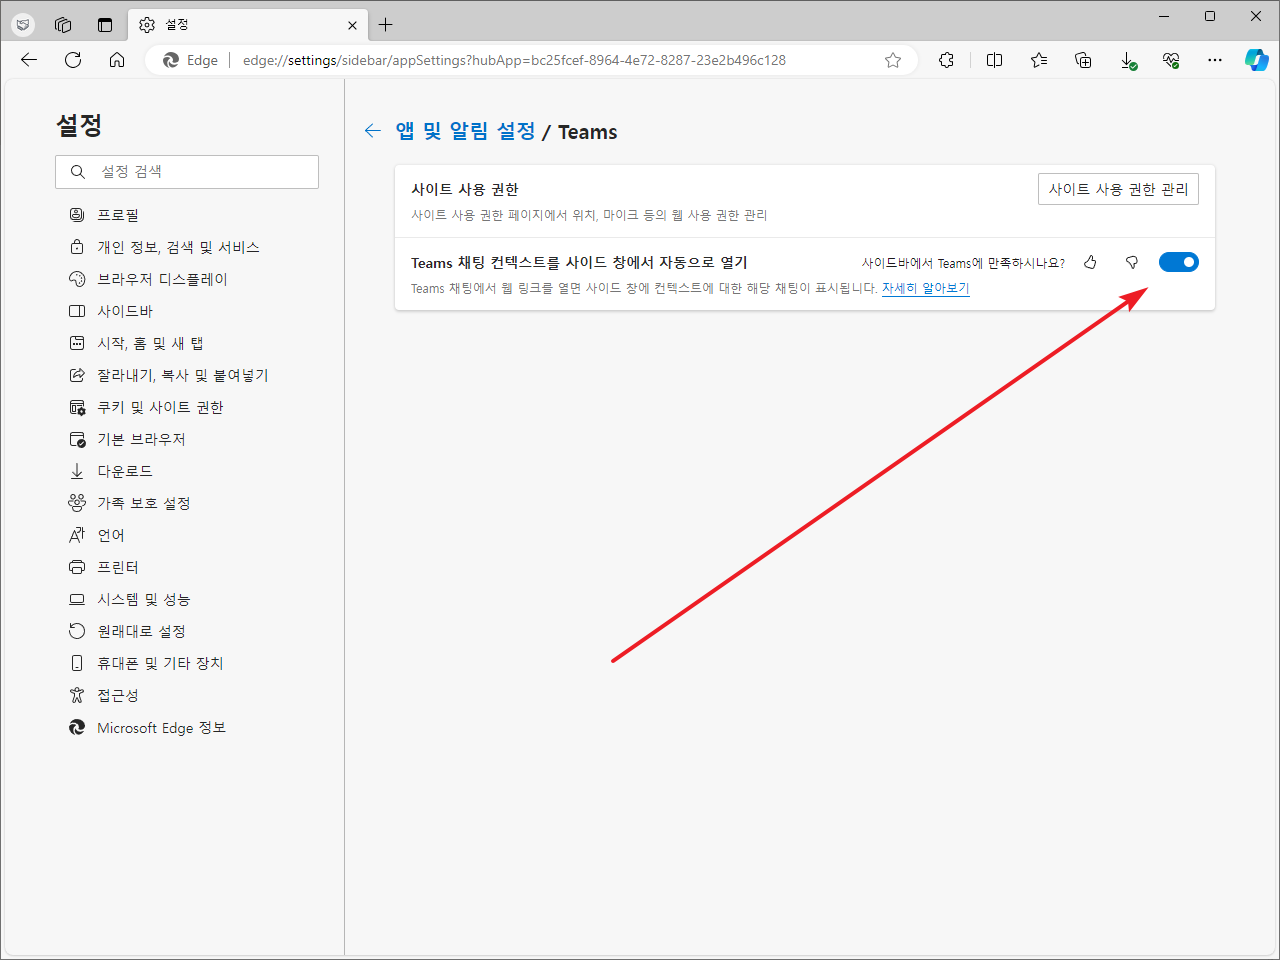Toggle the vertical tabs (tab actions) icon
1280x960 pixels.
(105, 25)
